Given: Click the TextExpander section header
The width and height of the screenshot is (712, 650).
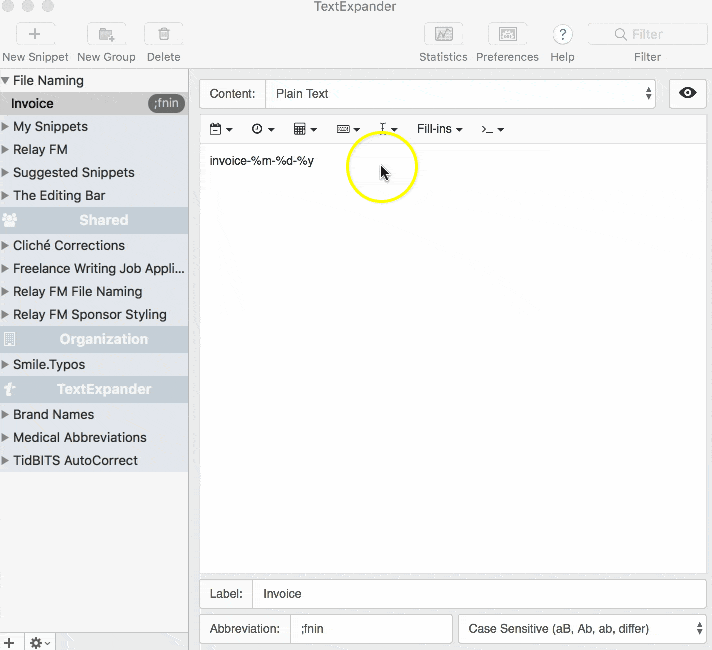Looking at the screenshot, I should point(94,389).
